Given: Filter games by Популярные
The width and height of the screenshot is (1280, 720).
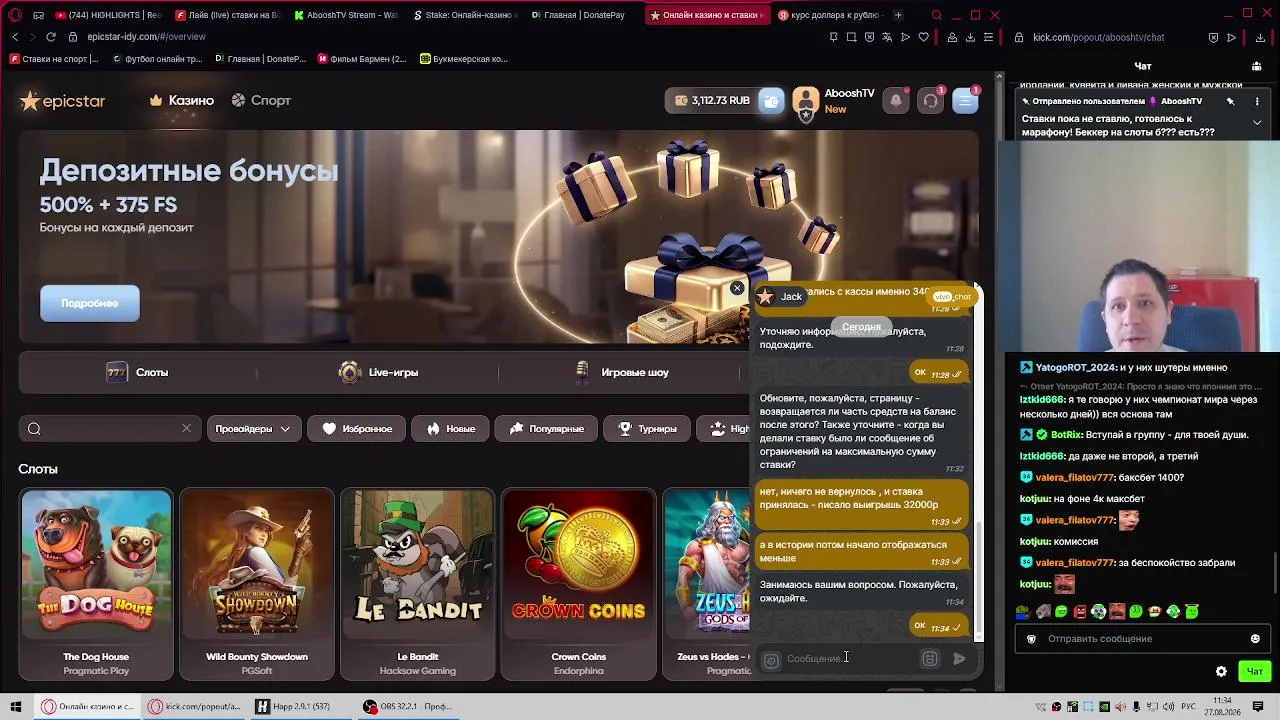Looking at the screenshot, I should (547, 429).
